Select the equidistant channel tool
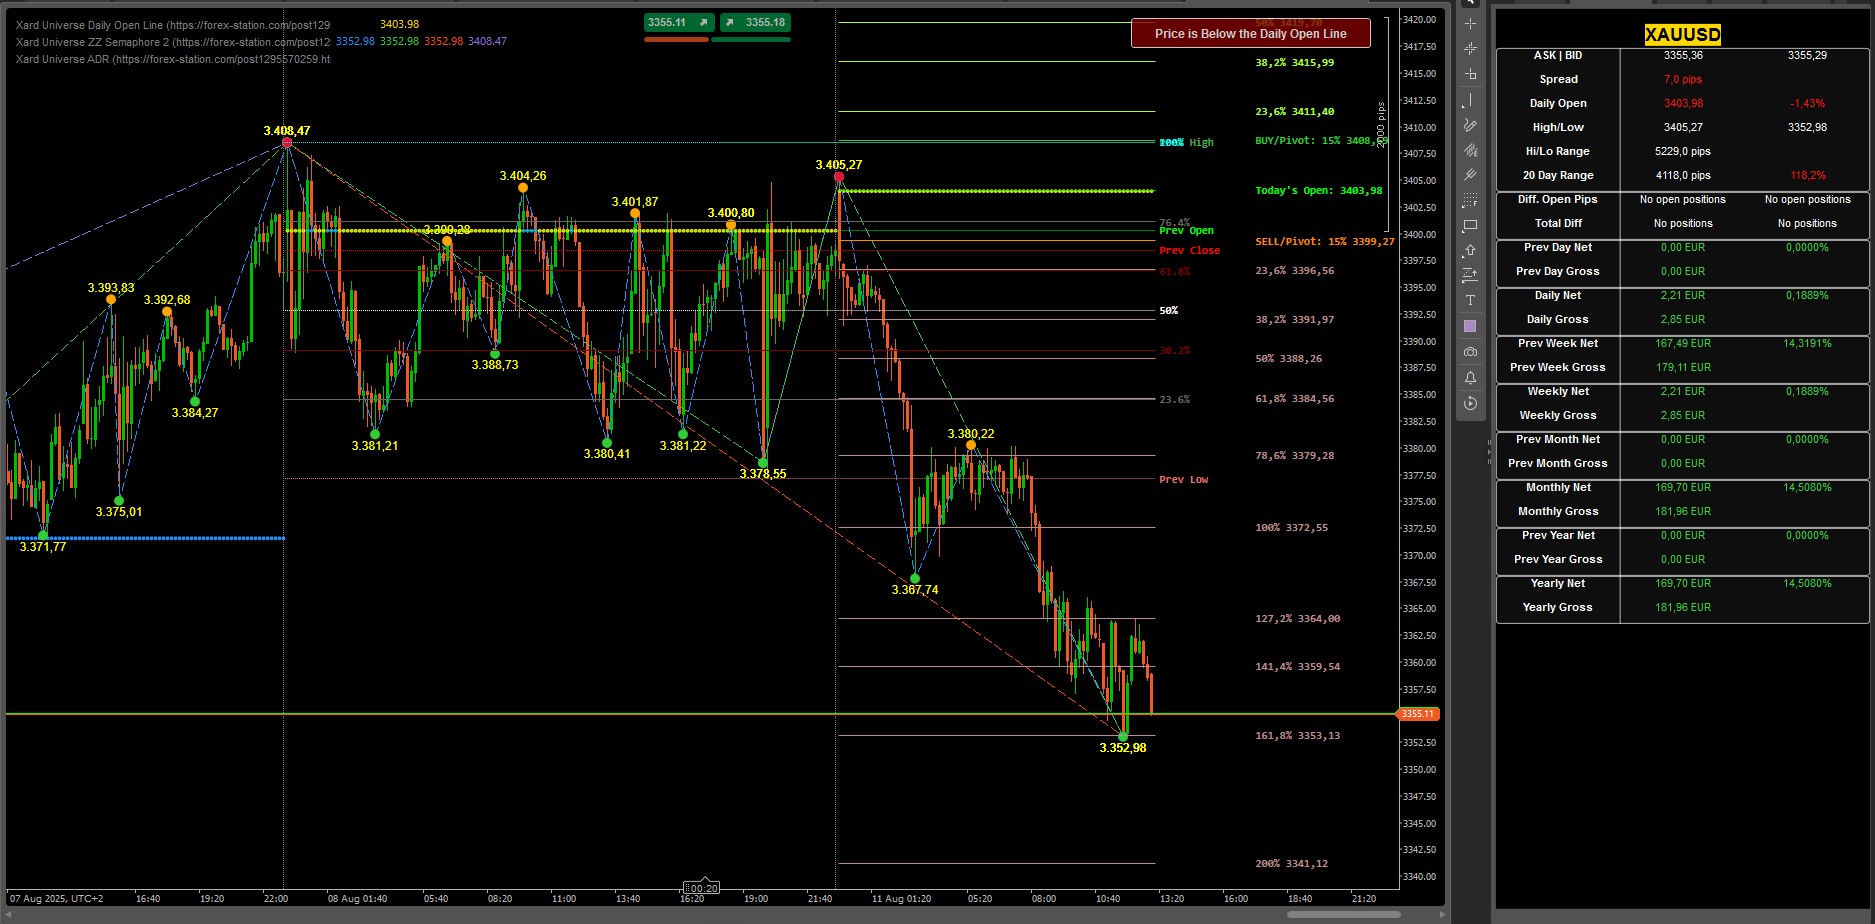This screenshot has height=924, width=1875. coord(1470,150)
